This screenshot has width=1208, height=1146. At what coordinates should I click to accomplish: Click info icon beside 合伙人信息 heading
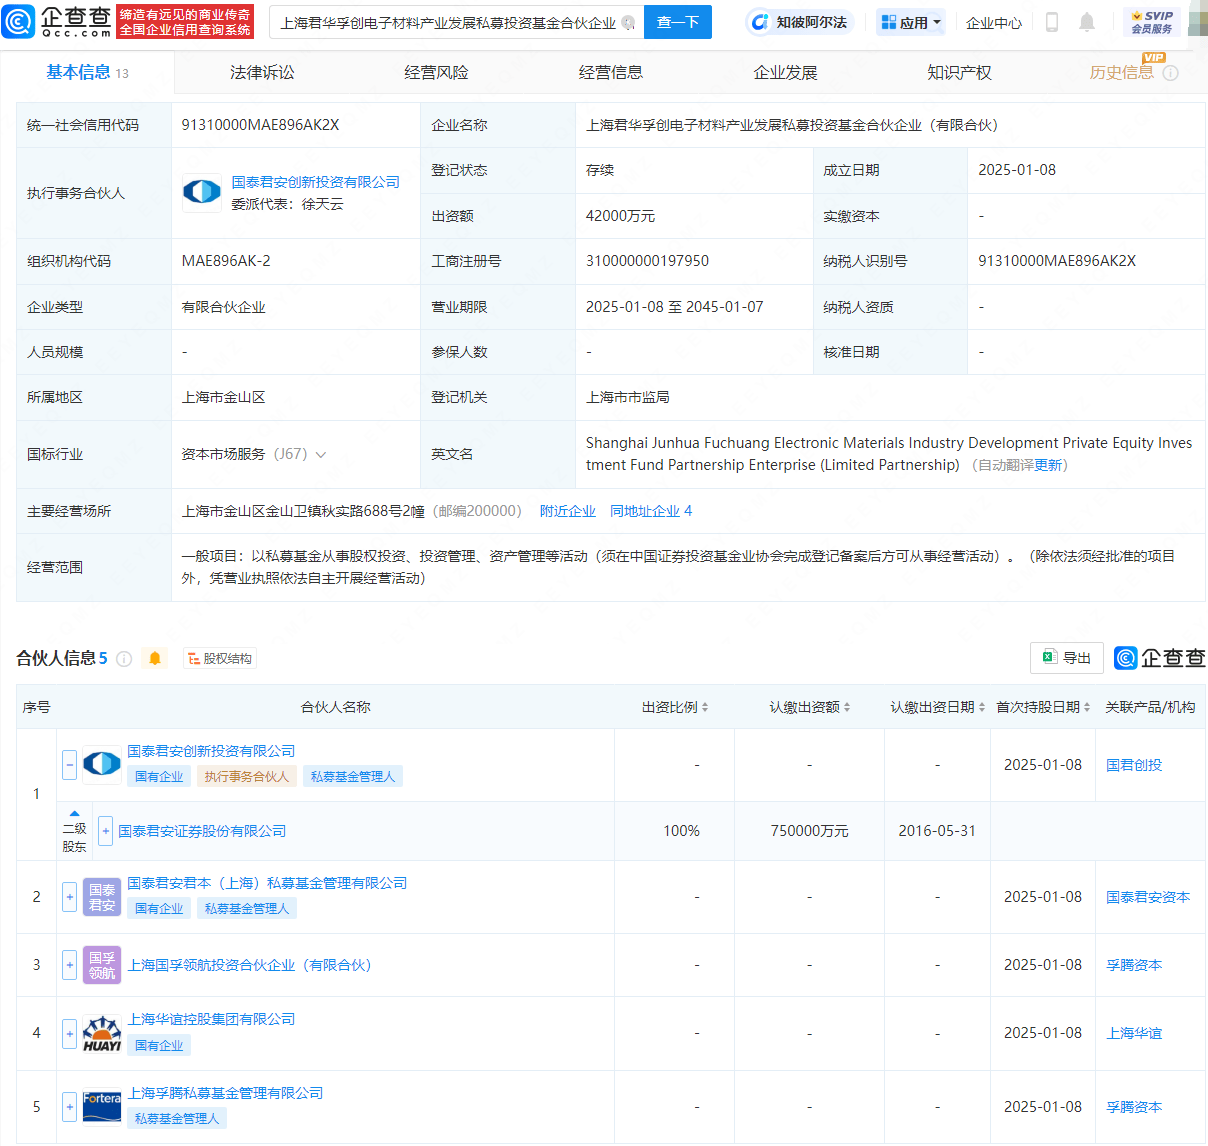[124, 658]
